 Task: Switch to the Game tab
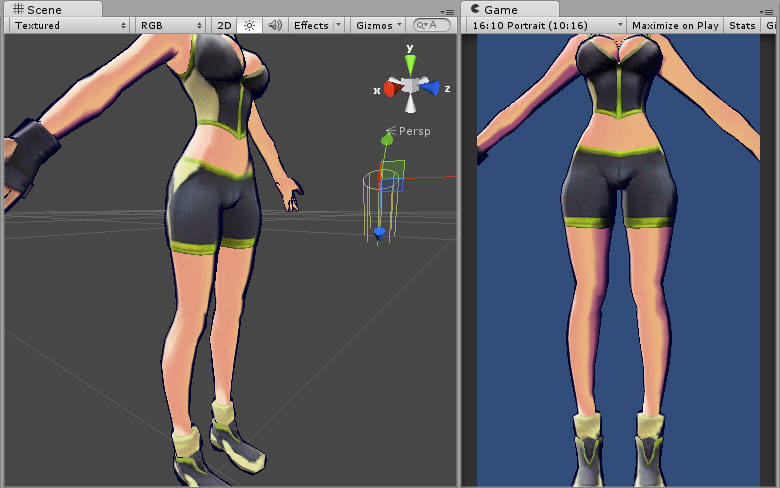tap(510, 9)
